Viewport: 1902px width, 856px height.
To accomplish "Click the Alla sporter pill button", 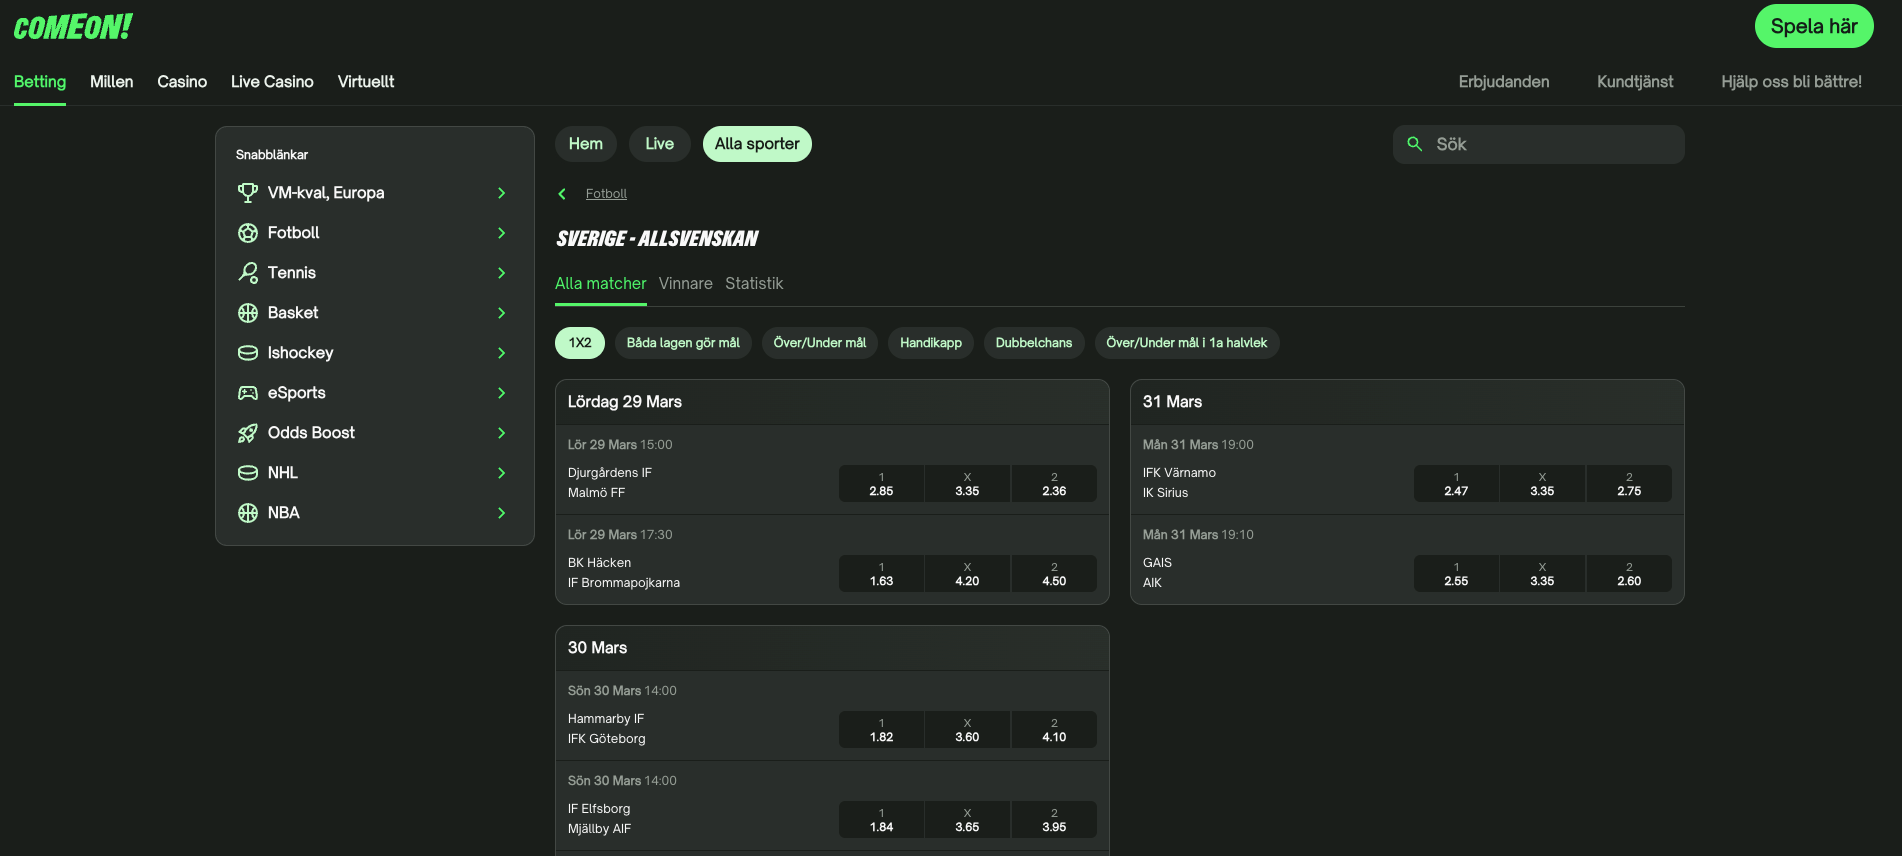I will [757, 144].
